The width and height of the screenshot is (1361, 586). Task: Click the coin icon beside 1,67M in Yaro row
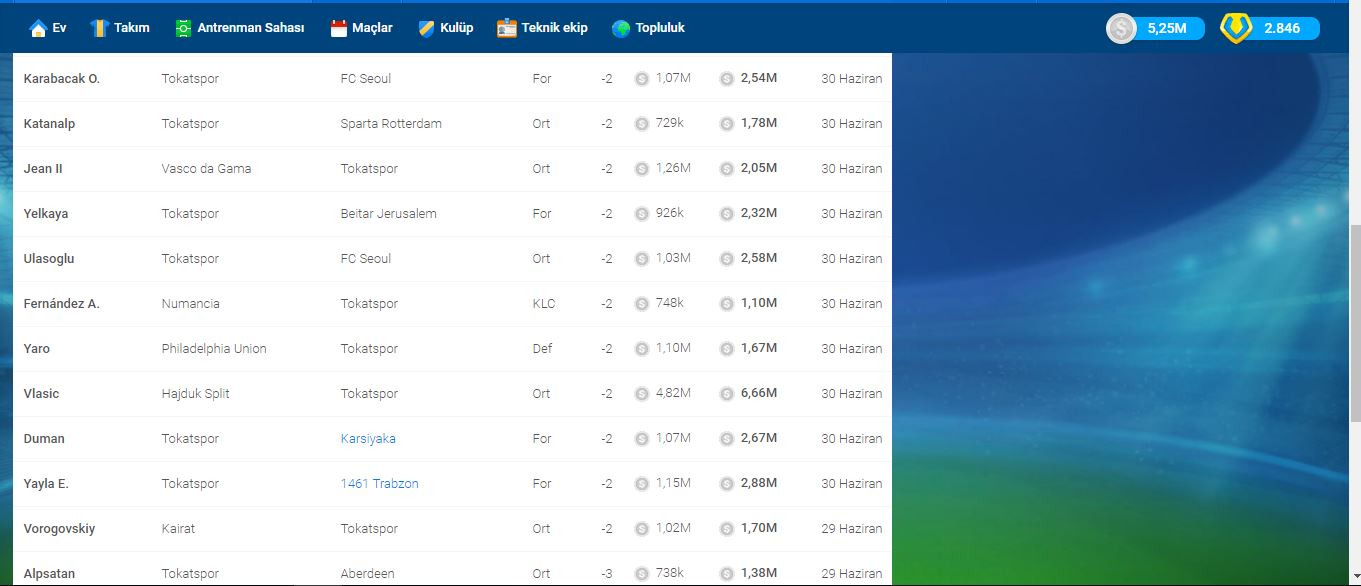click(727, 348)
